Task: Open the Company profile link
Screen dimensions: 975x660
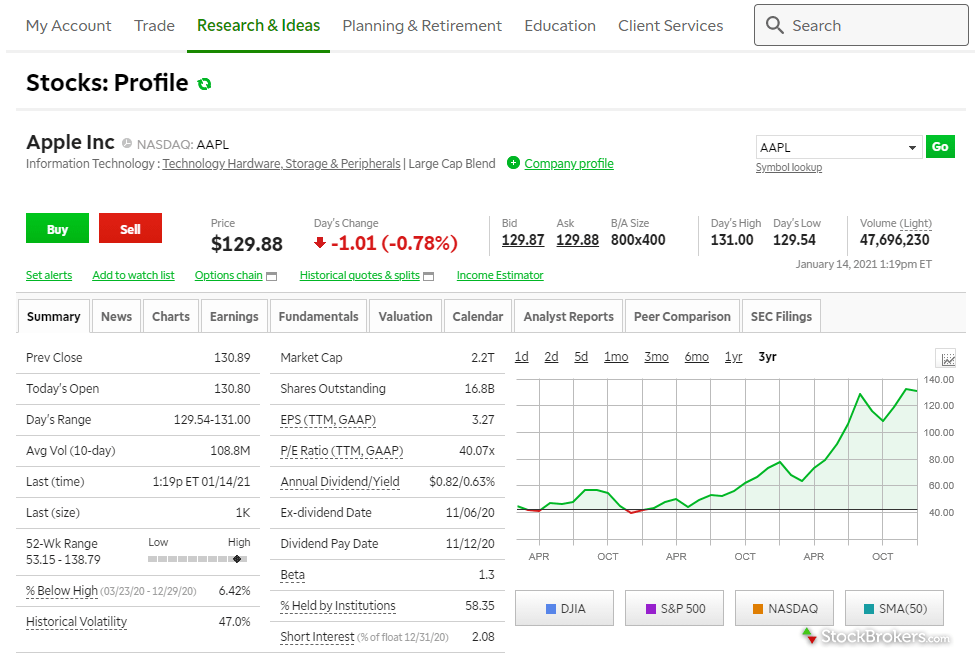Action: click(568, 164)
